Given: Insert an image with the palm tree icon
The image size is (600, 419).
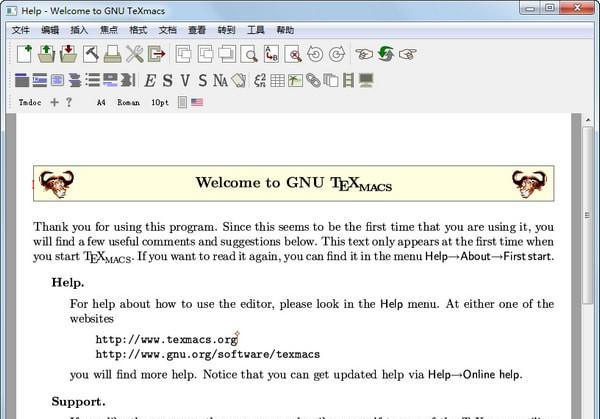Looking at the screenshot, I should (295, 80).
